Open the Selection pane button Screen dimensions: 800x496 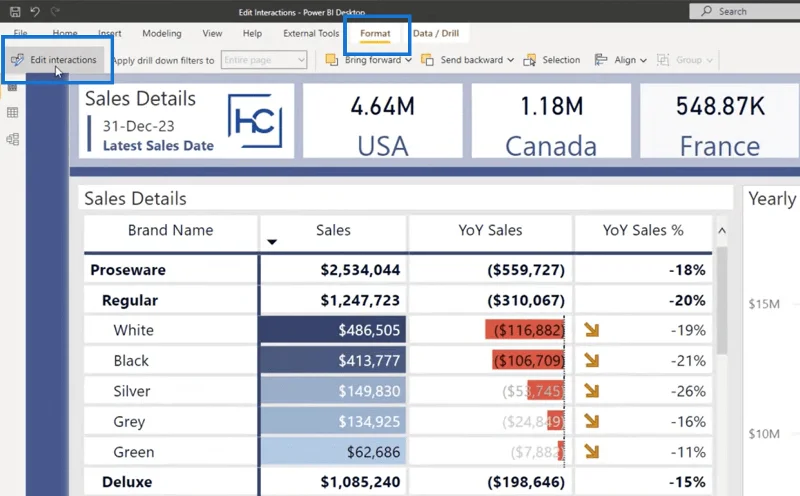click(552, 60)
